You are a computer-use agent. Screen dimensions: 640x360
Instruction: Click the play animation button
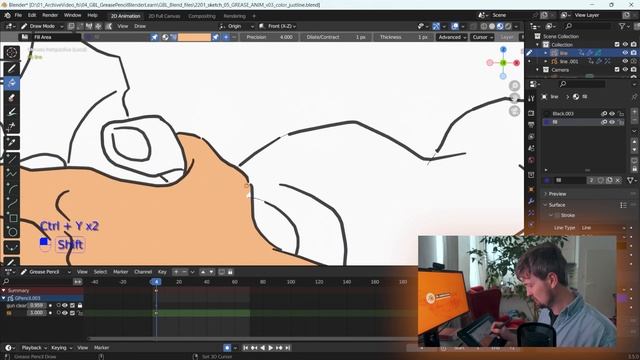[270, 348]
